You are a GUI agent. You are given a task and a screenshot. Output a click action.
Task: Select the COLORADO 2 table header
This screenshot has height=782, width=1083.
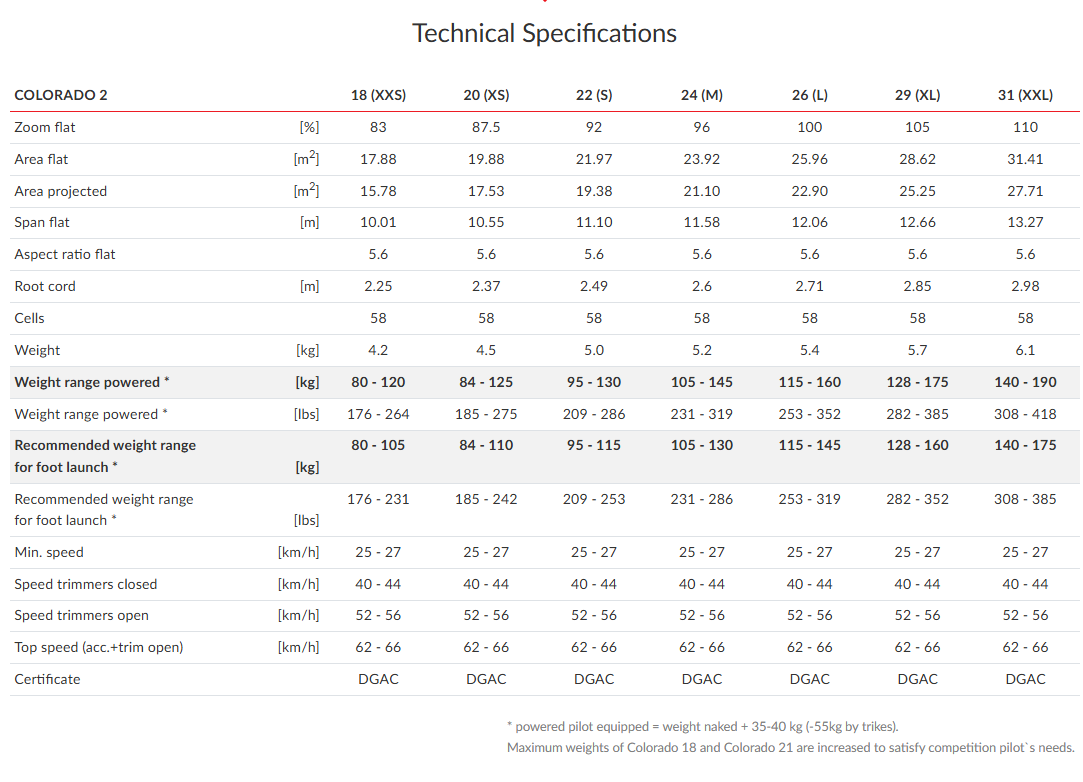(61, 96)
